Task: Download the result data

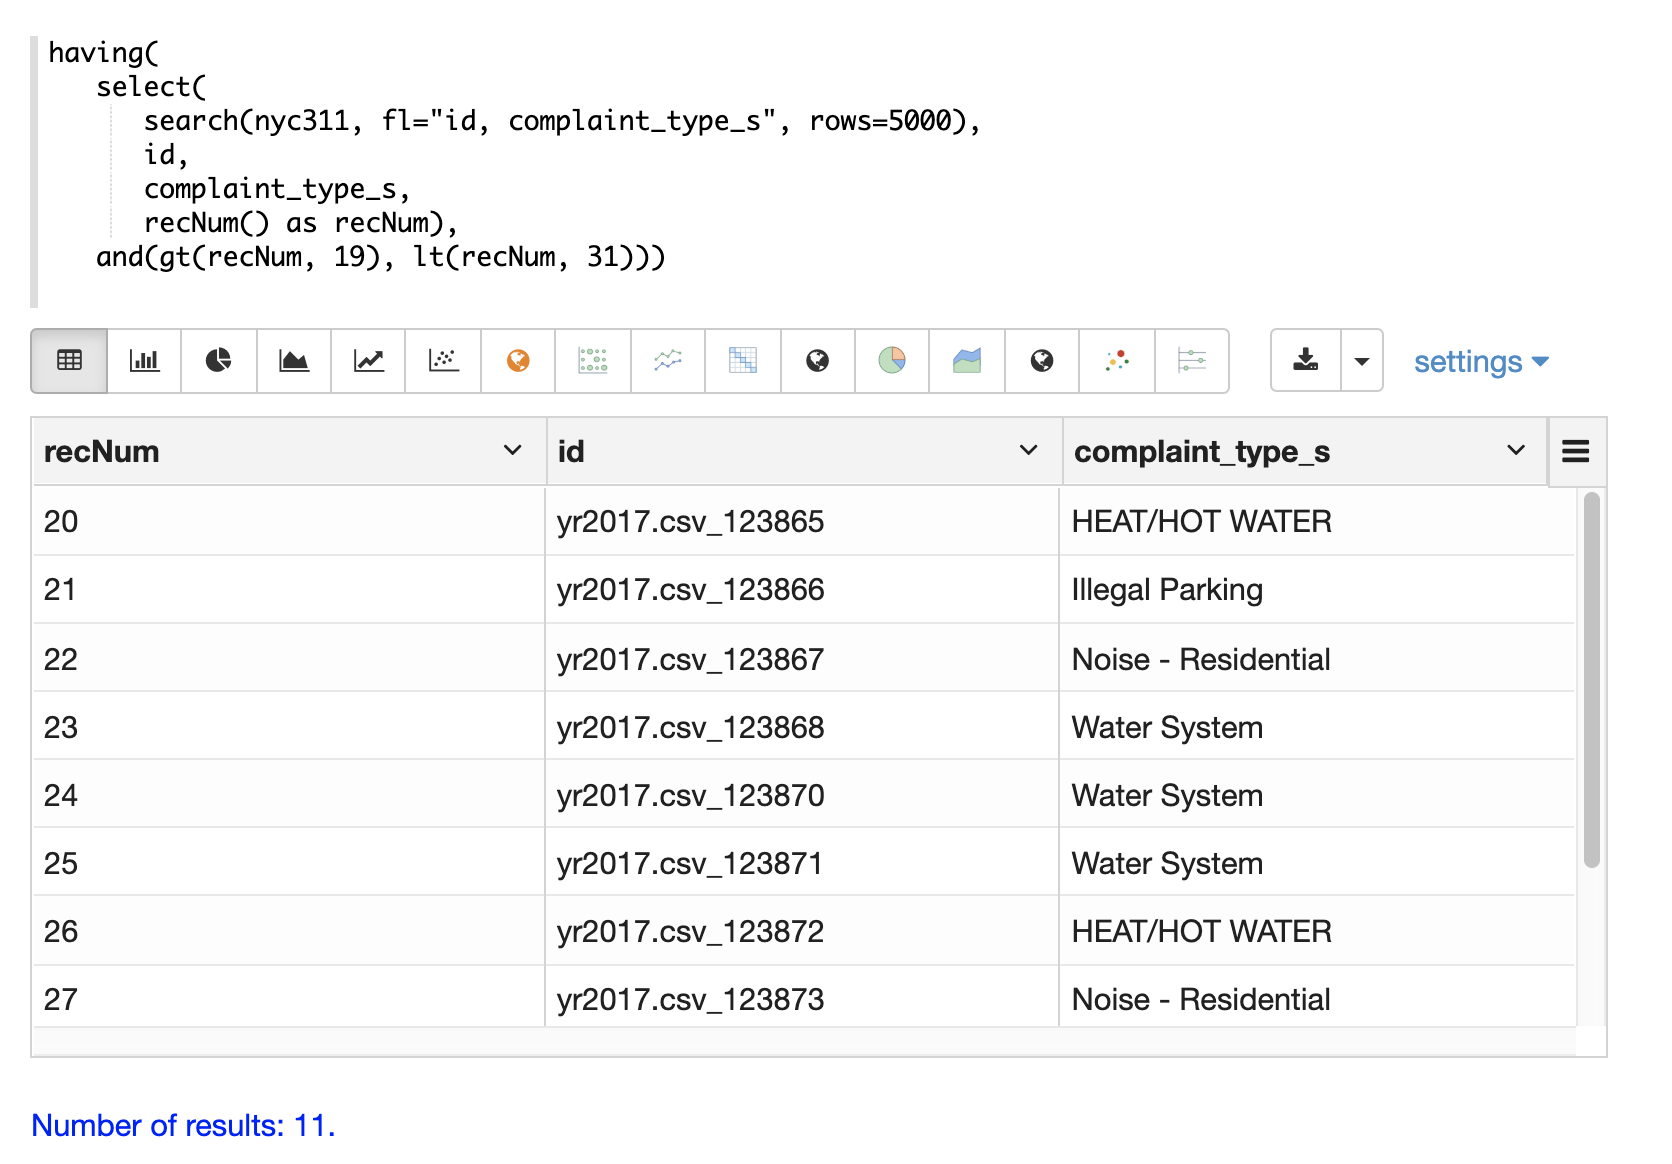Action: click(1306, 361)
